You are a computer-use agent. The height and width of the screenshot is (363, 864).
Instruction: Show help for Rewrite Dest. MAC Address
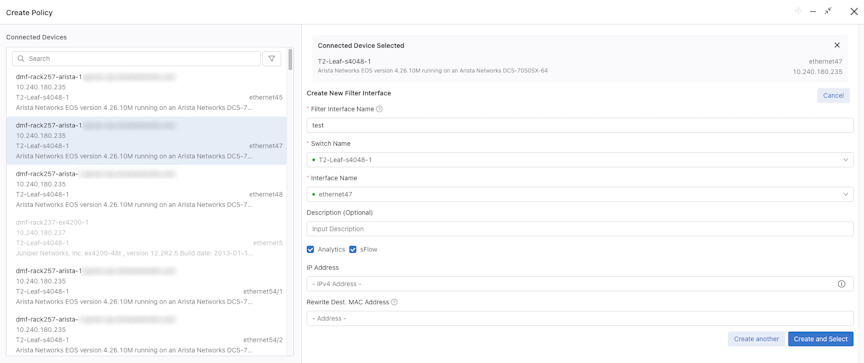[x=395, y=302]
